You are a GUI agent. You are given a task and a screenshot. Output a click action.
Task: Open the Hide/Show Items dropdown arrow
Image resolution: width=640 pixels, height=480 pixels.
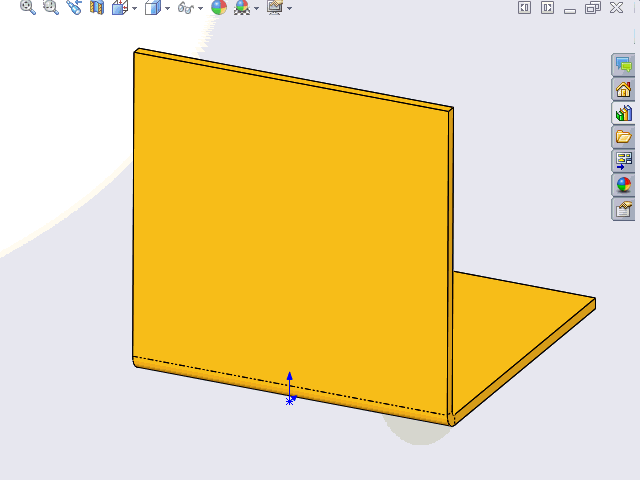(200, 8)
